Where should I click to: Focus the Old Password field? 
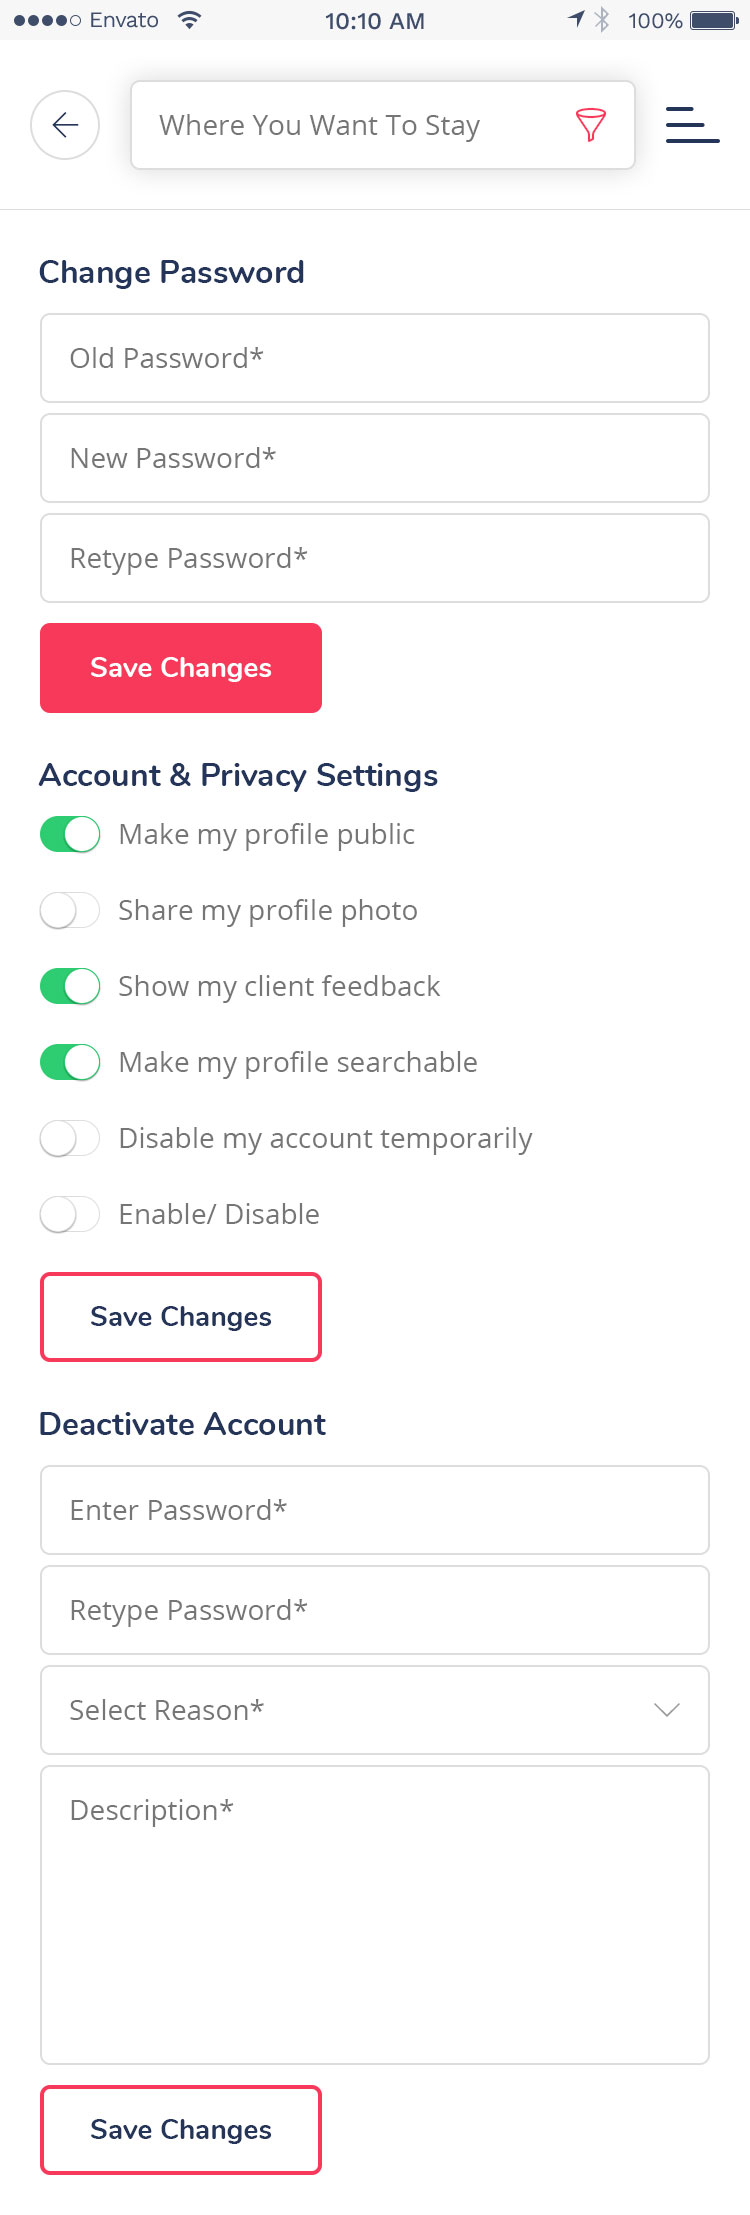tap(375, 358)
